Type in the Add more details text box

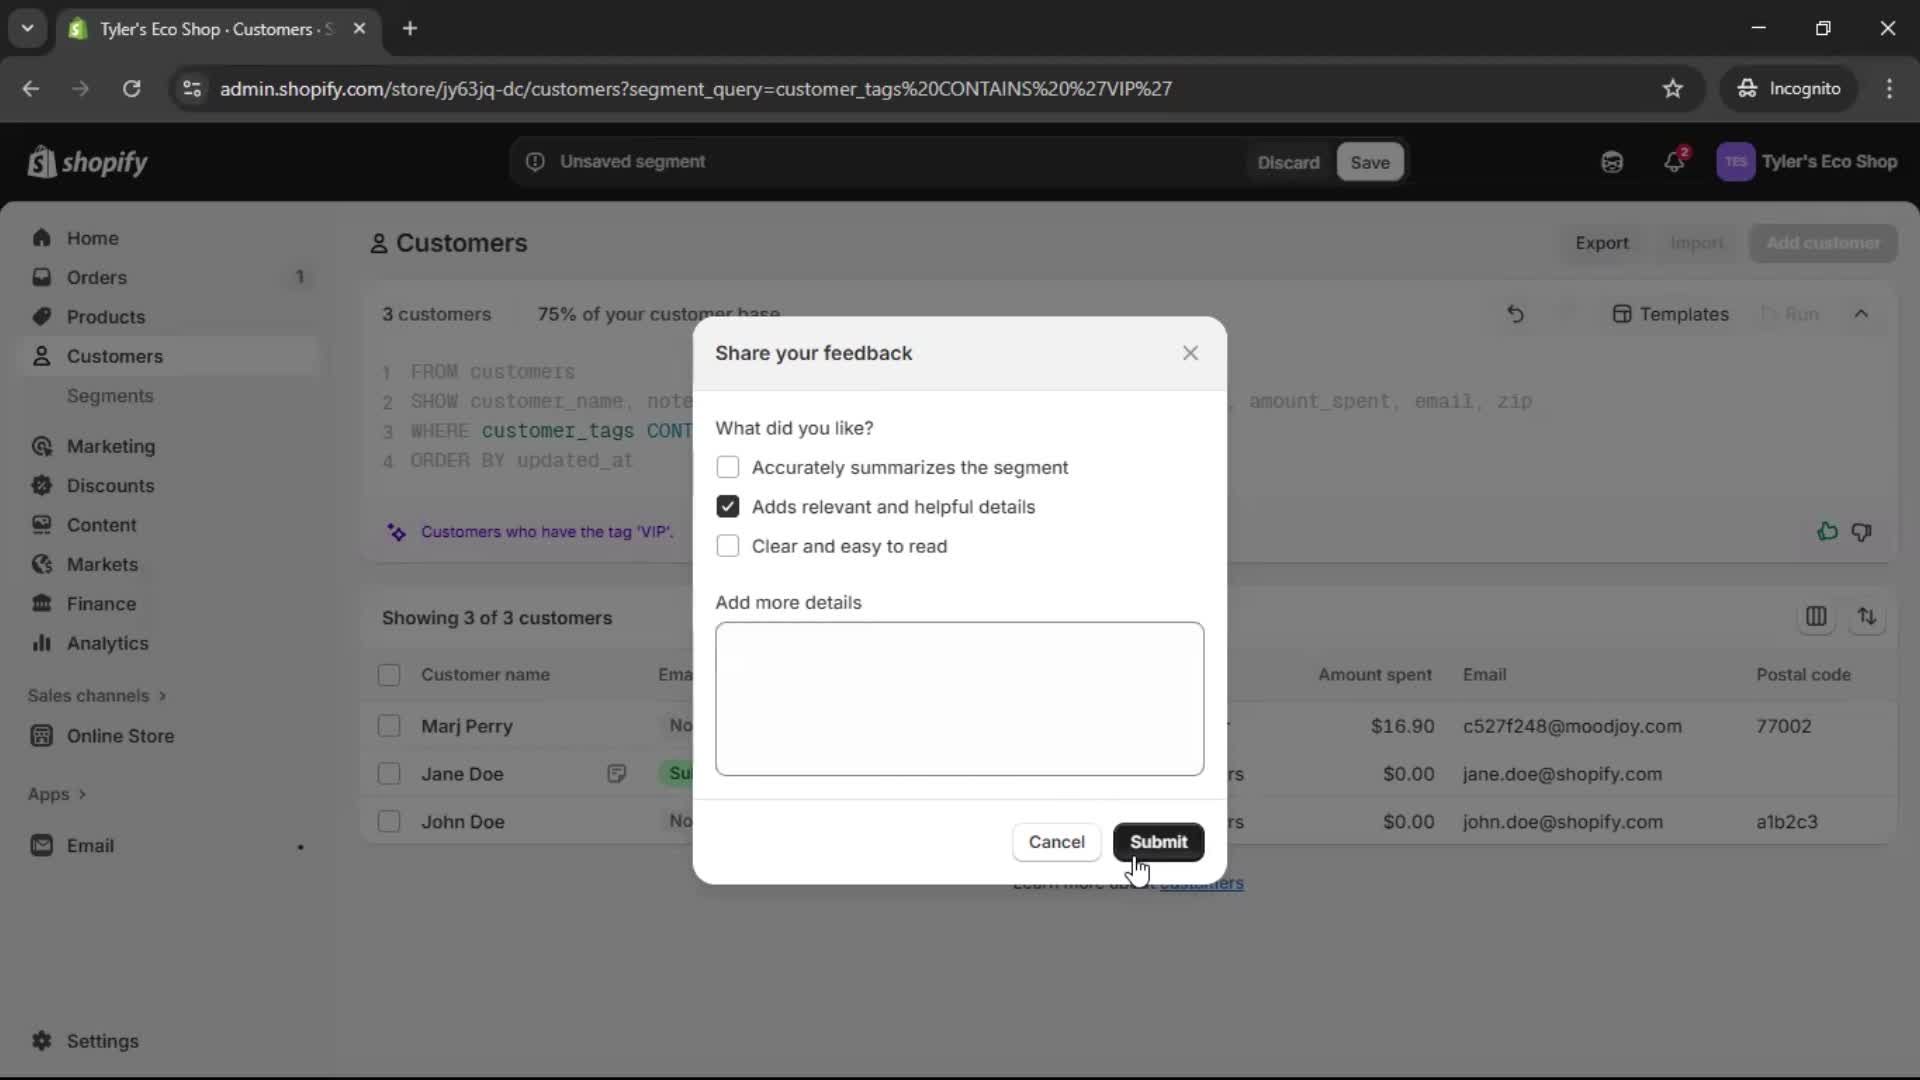coord(959,698)
